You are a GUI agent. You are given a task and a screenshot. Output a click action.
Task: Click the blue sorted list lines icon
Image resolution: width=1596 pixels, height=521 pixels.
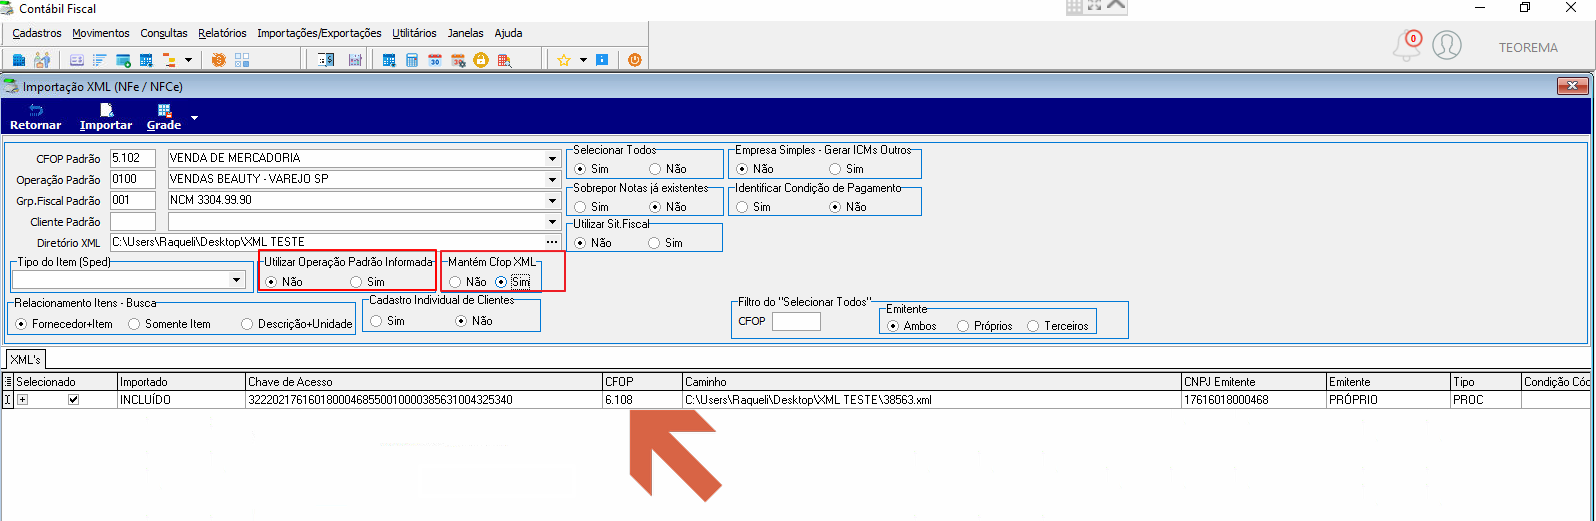99,60
